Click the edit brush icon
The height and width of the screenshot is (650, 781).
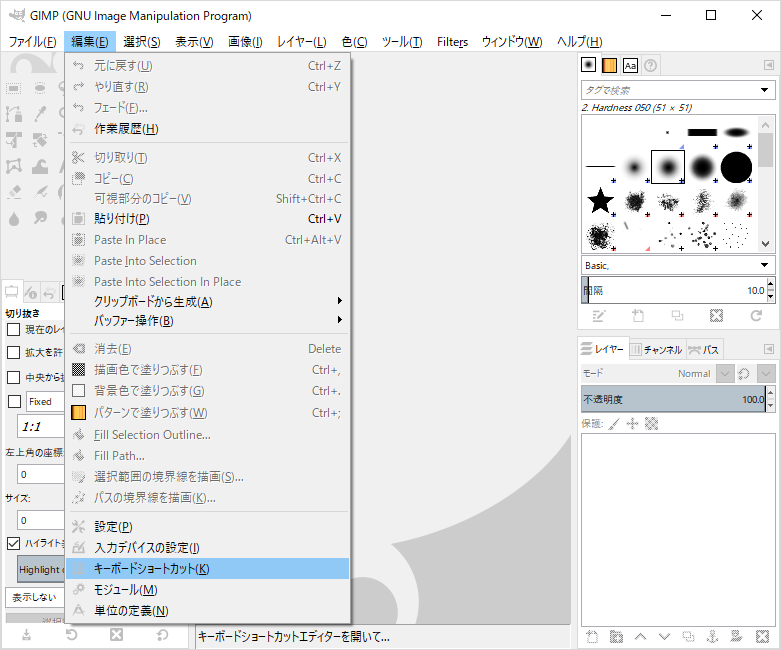[599, 316]
